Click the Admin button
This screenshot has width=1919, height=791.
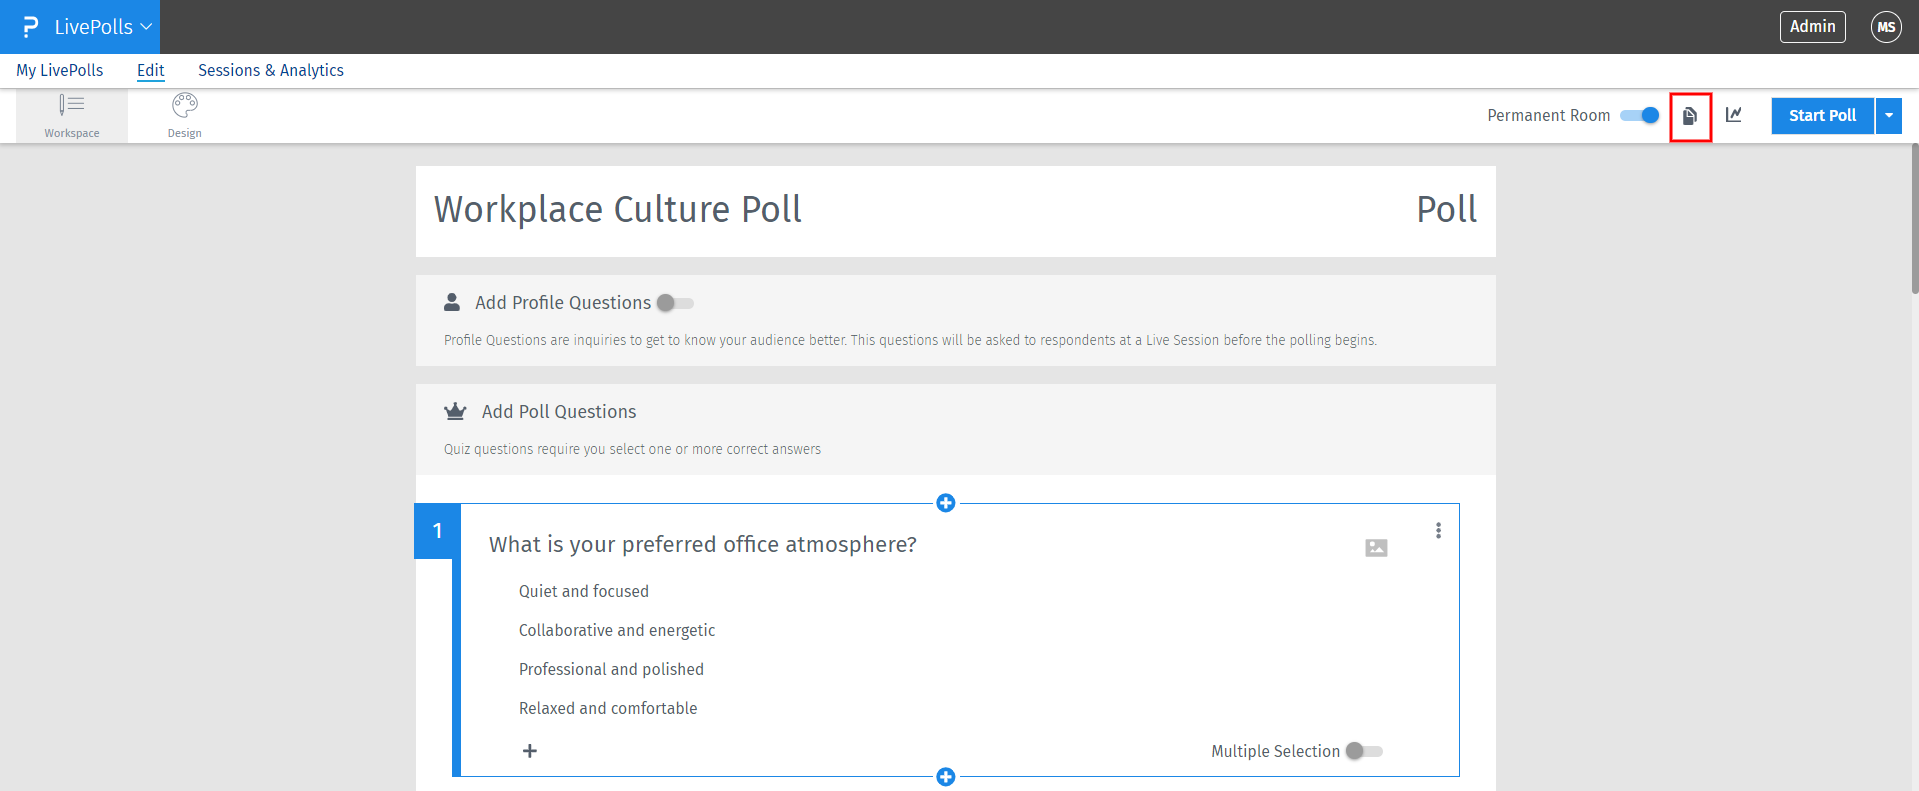1812,27
